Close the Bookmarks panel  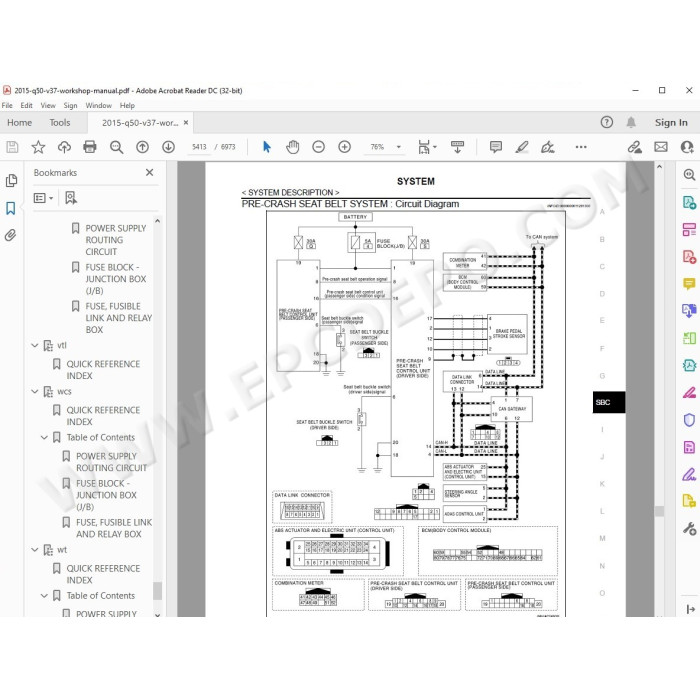click(150, 172)
